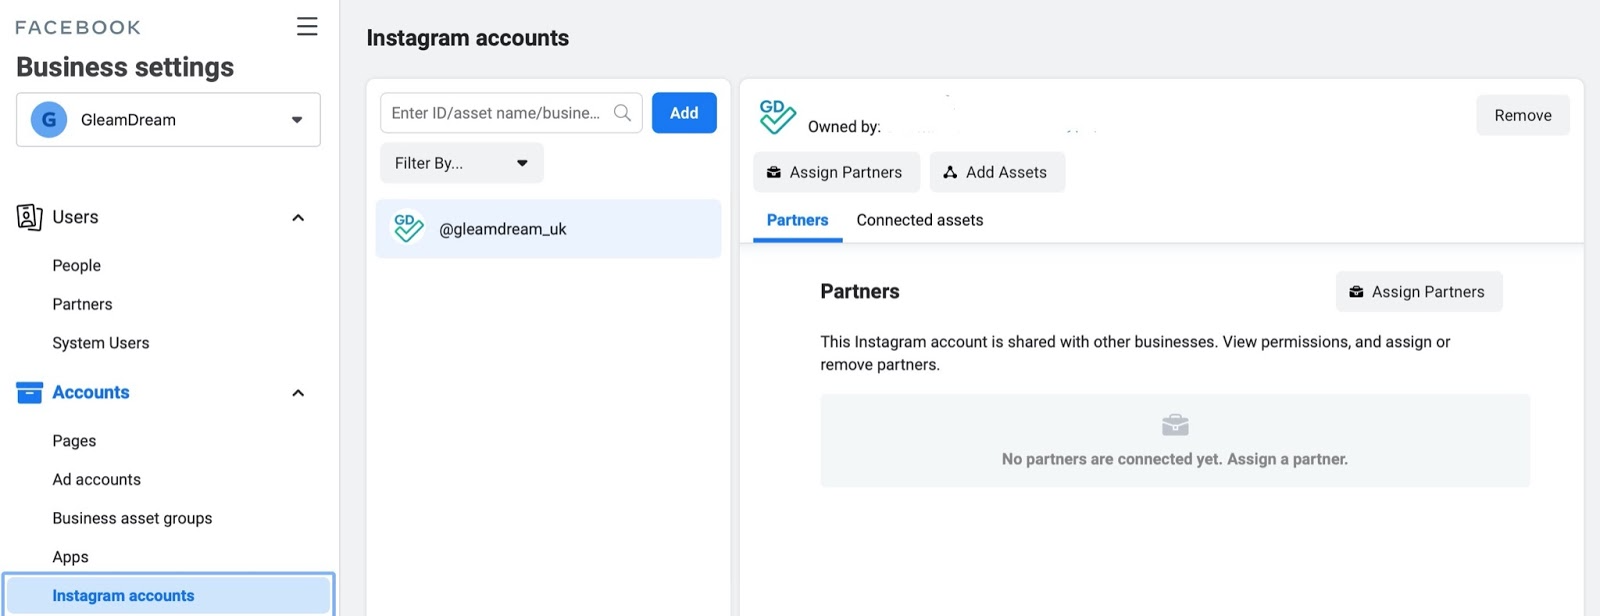Switch to the Partners tab
This screenshot has width=1600, height=616.
(797, 220)
